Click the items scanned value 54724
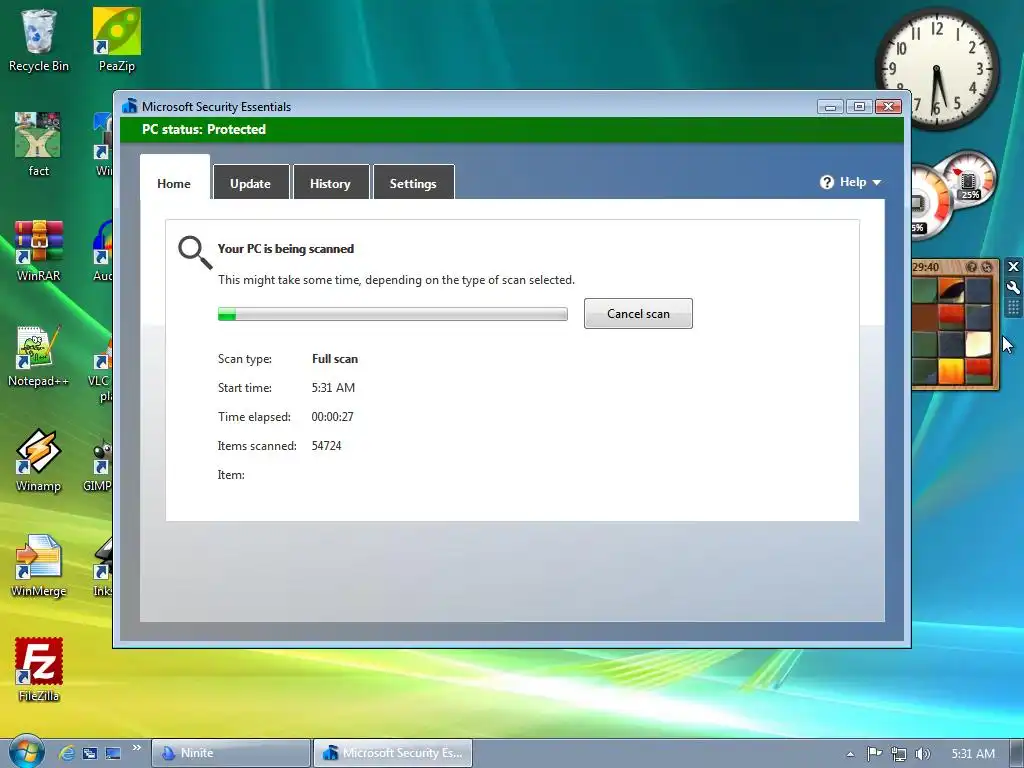1024x768 pixels. coord(327,445)
